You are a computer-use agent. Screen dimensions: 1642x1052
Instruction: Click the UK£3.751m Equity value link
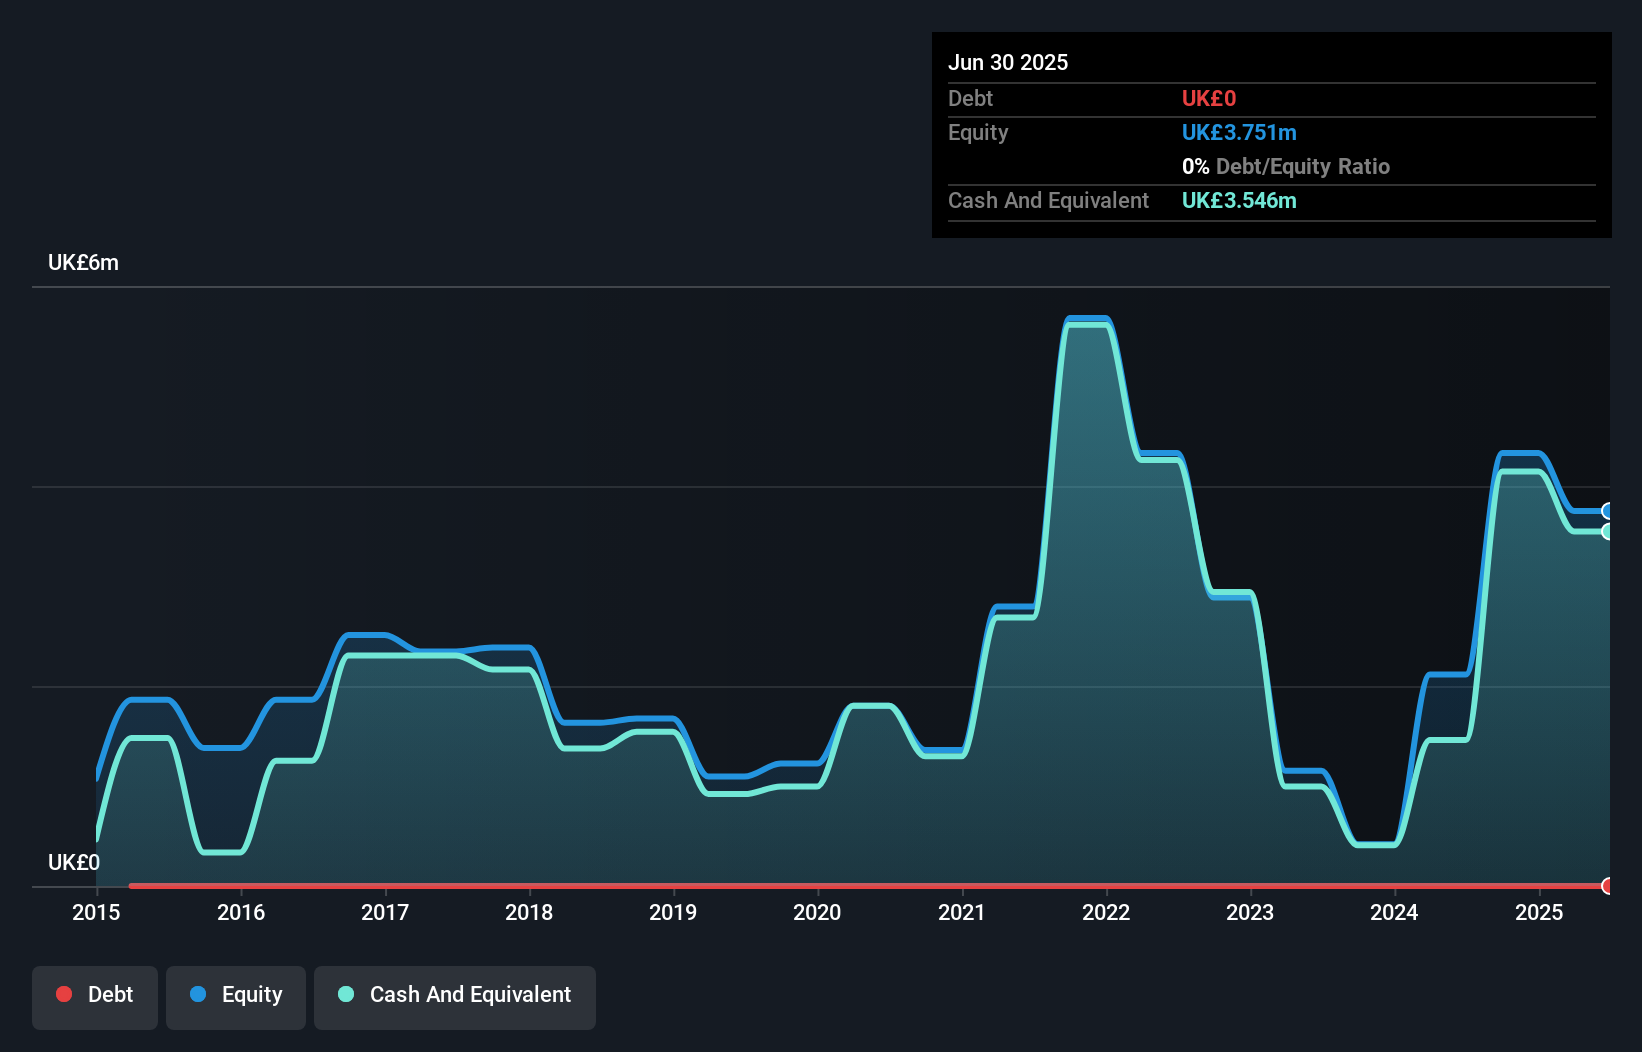(1239, 132)
